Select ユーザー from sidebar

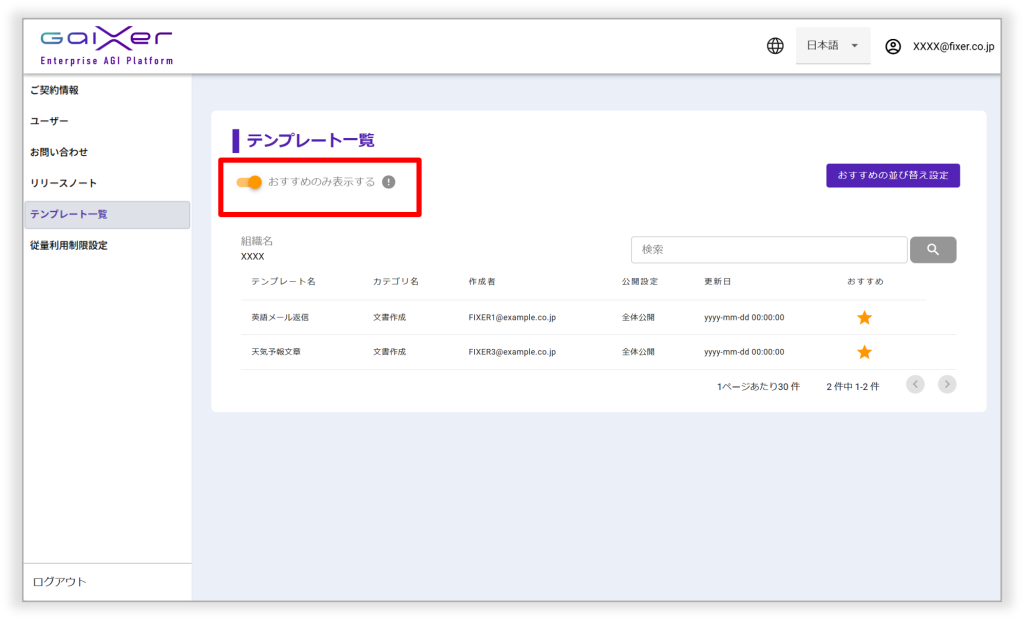(49, 121)
